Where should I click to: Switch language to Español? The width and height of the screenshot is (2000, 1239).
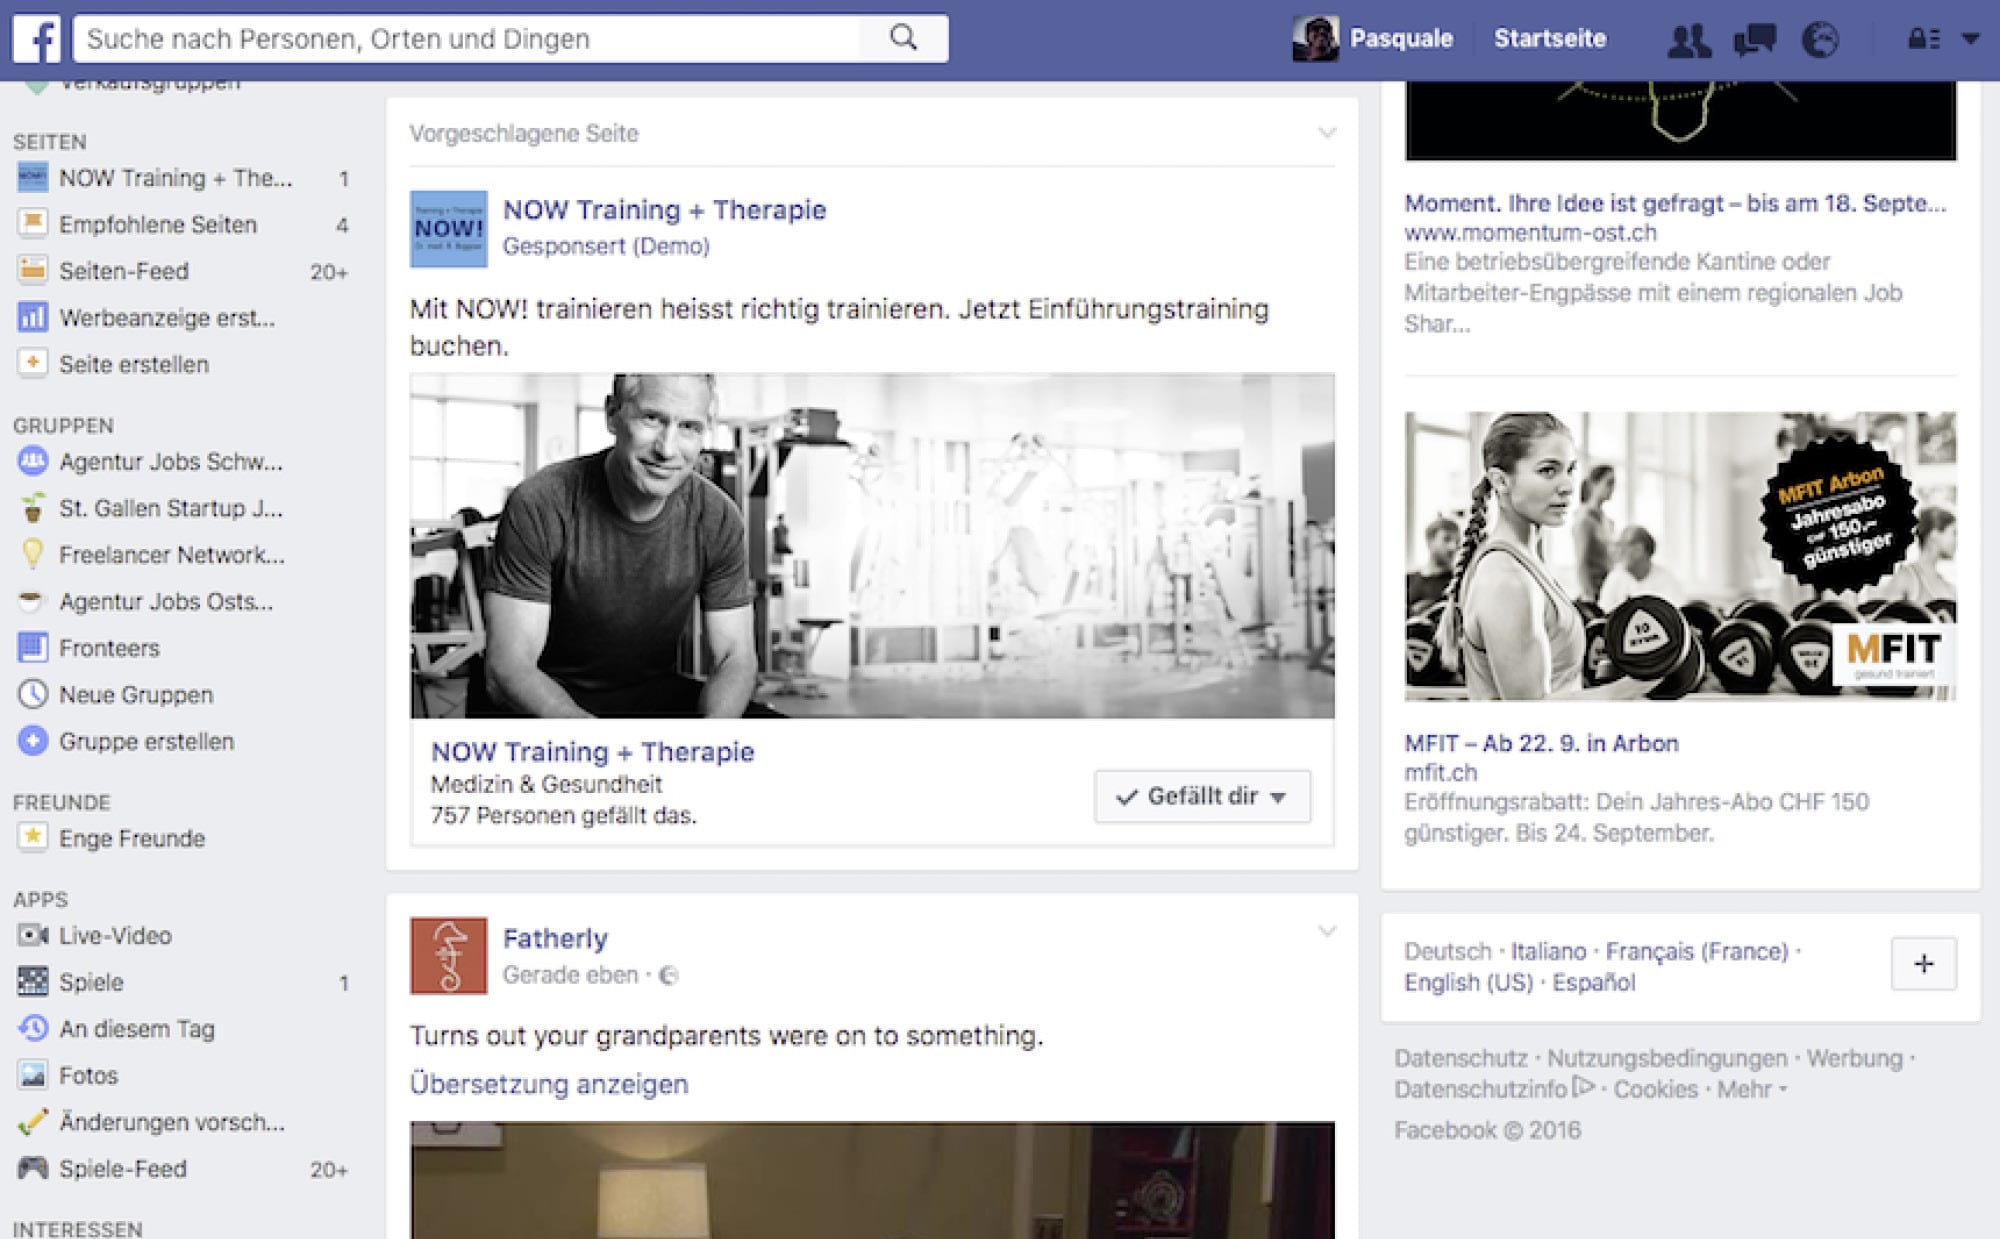click(x=1594, y=982)
